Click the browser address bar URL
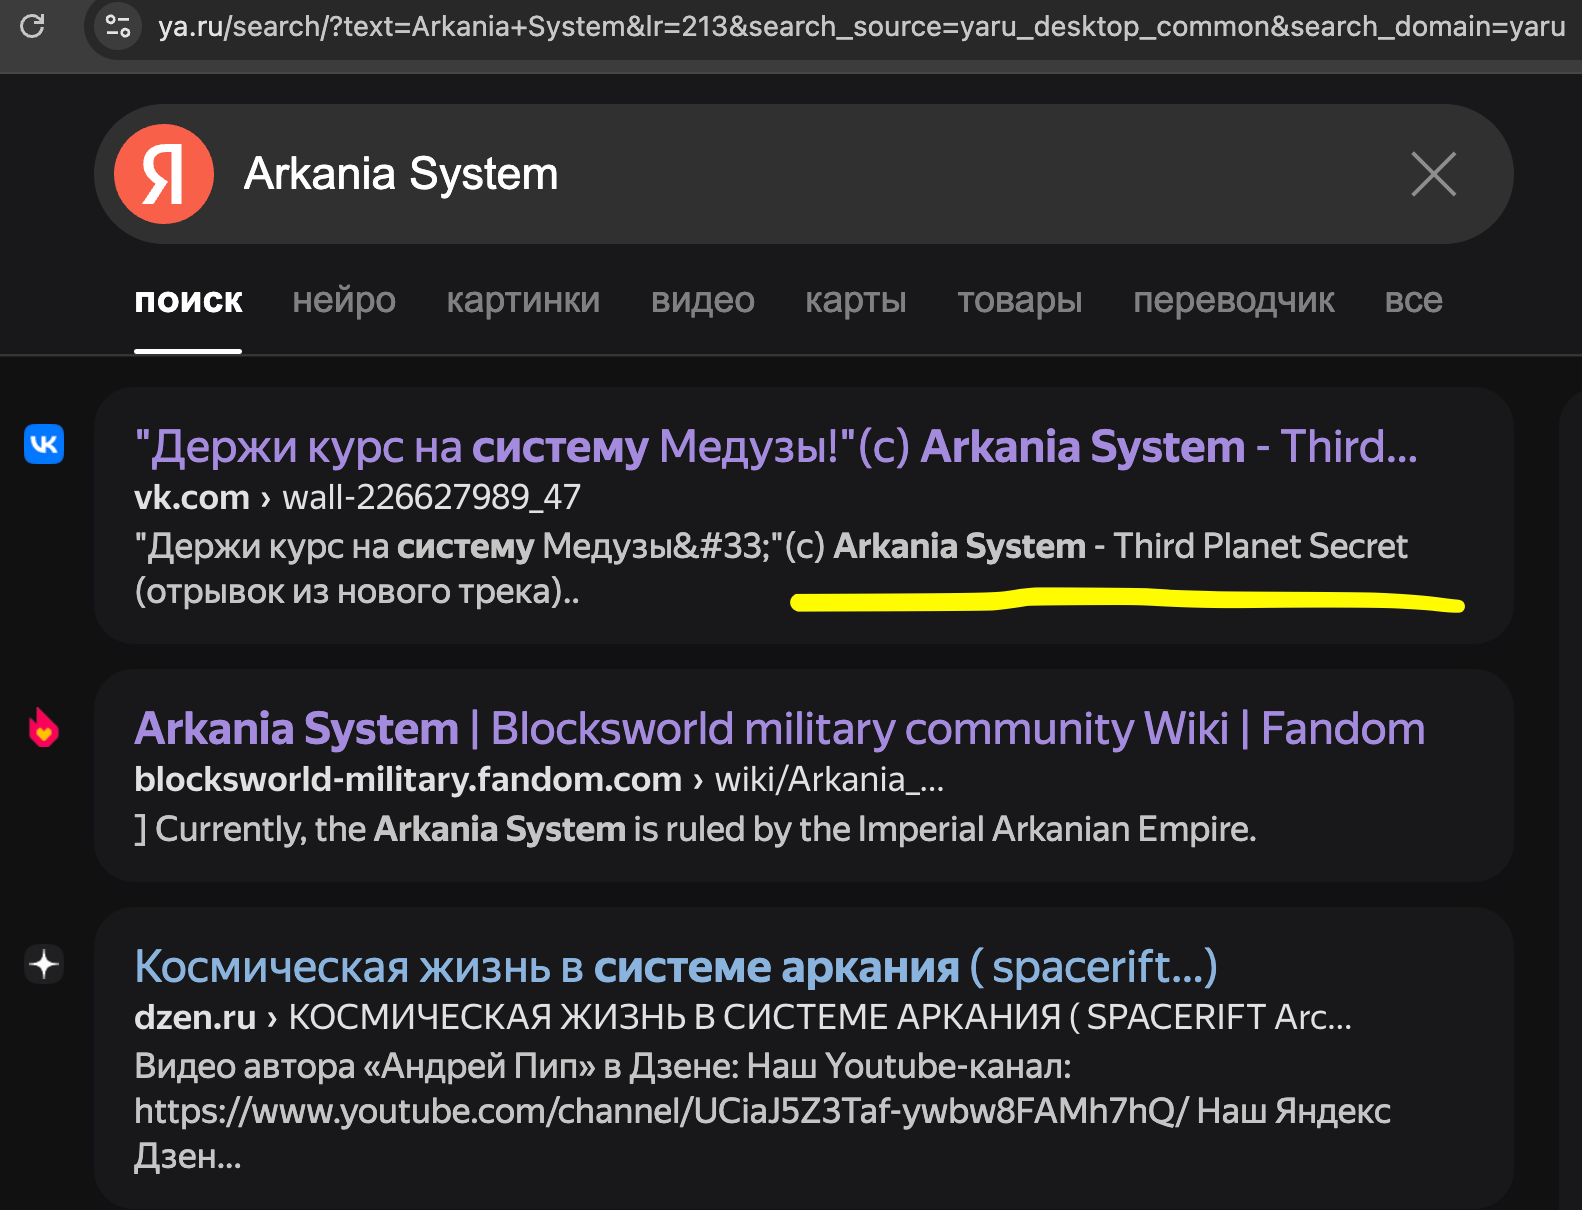 pos(861,26)
